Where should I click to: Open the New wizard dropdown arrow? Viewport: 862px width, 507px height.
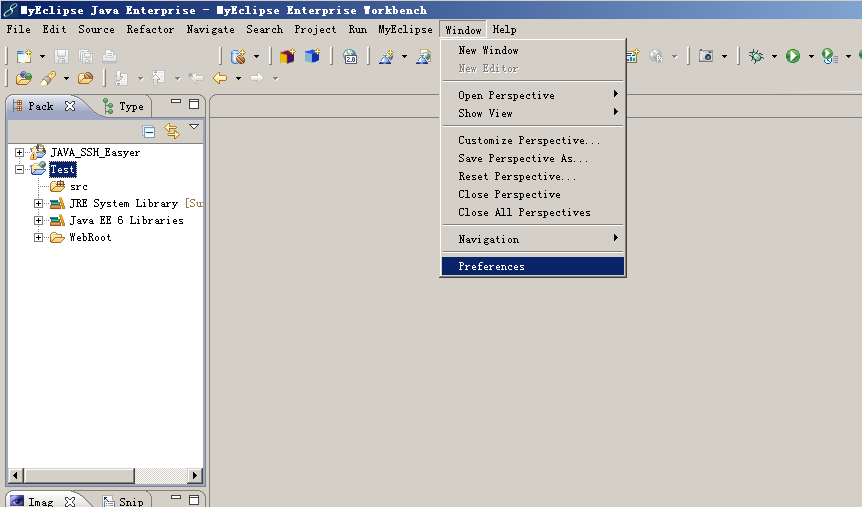point(42,56)
